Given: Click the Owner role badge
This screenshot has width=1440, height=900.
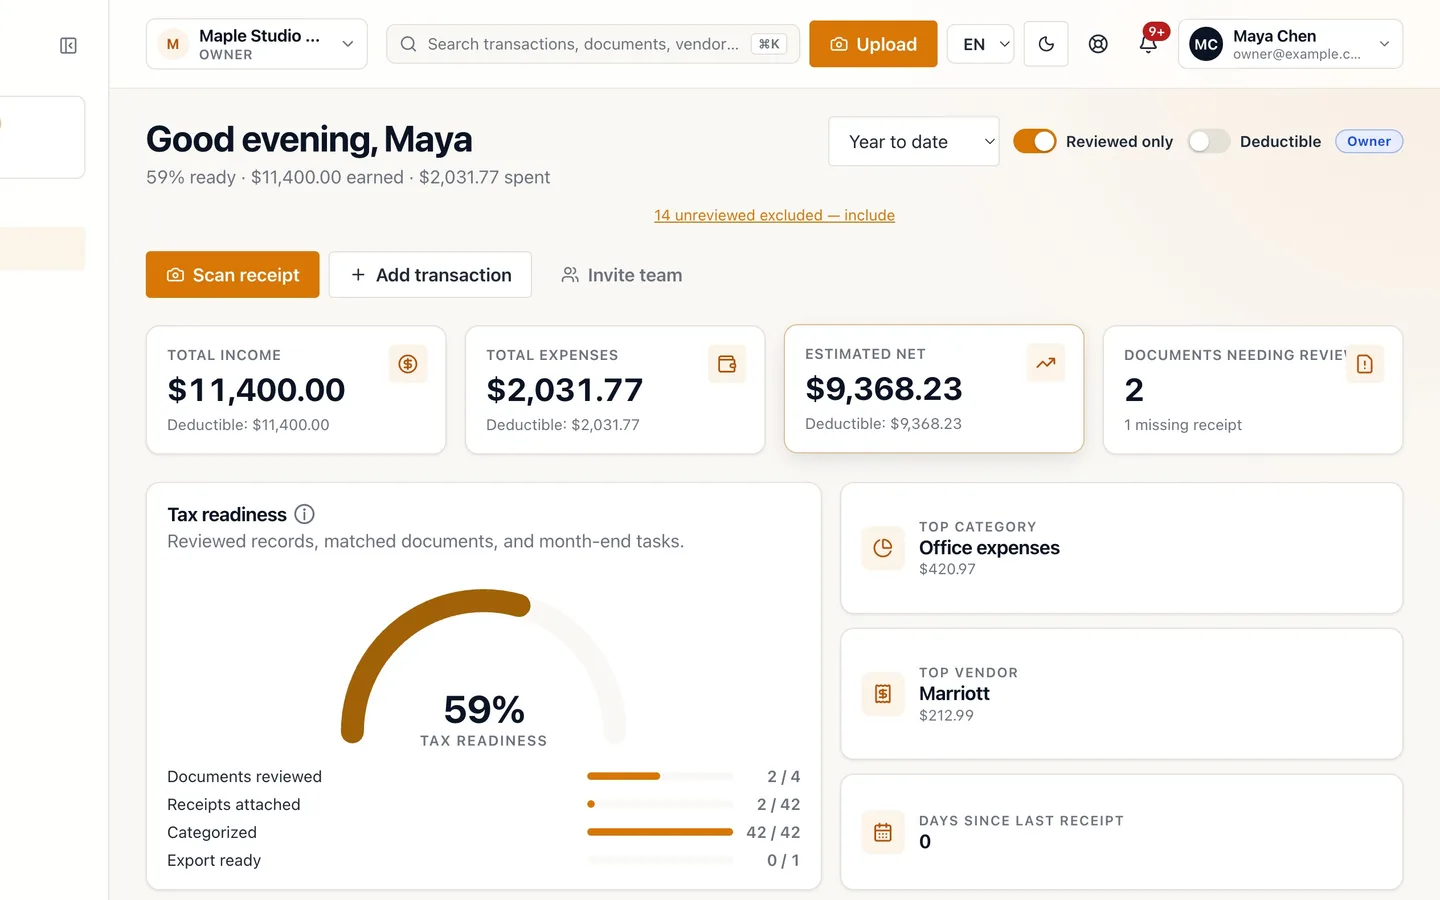Looking at the screenshot, I should tap(1369, 141).
